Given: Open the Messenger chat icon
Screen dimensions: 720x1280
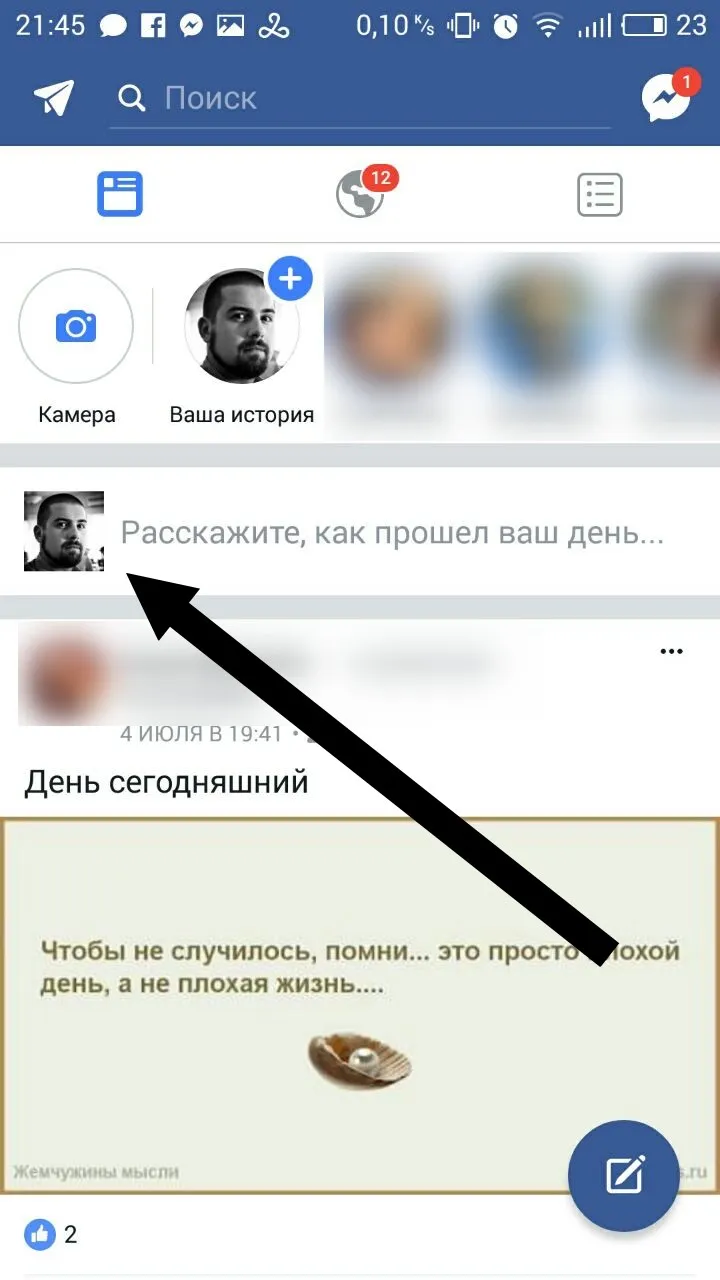Looking at the screenshot, I should 667,97.
